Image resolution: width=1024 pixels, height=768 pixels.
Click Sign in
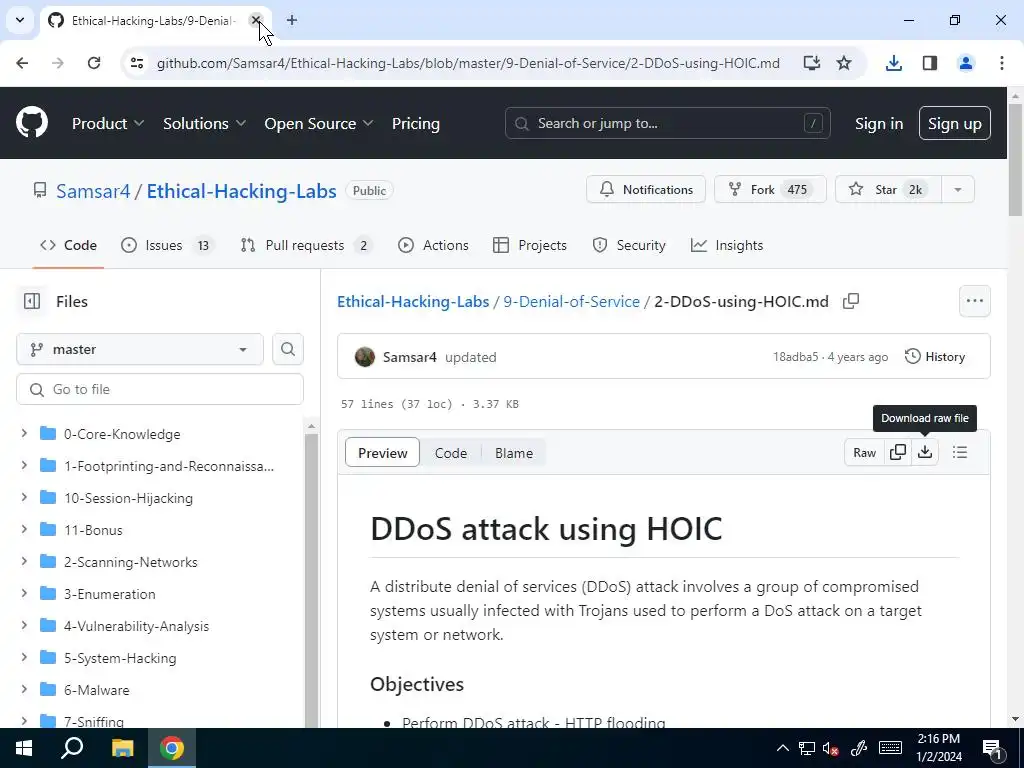click(x=879, y=123)
